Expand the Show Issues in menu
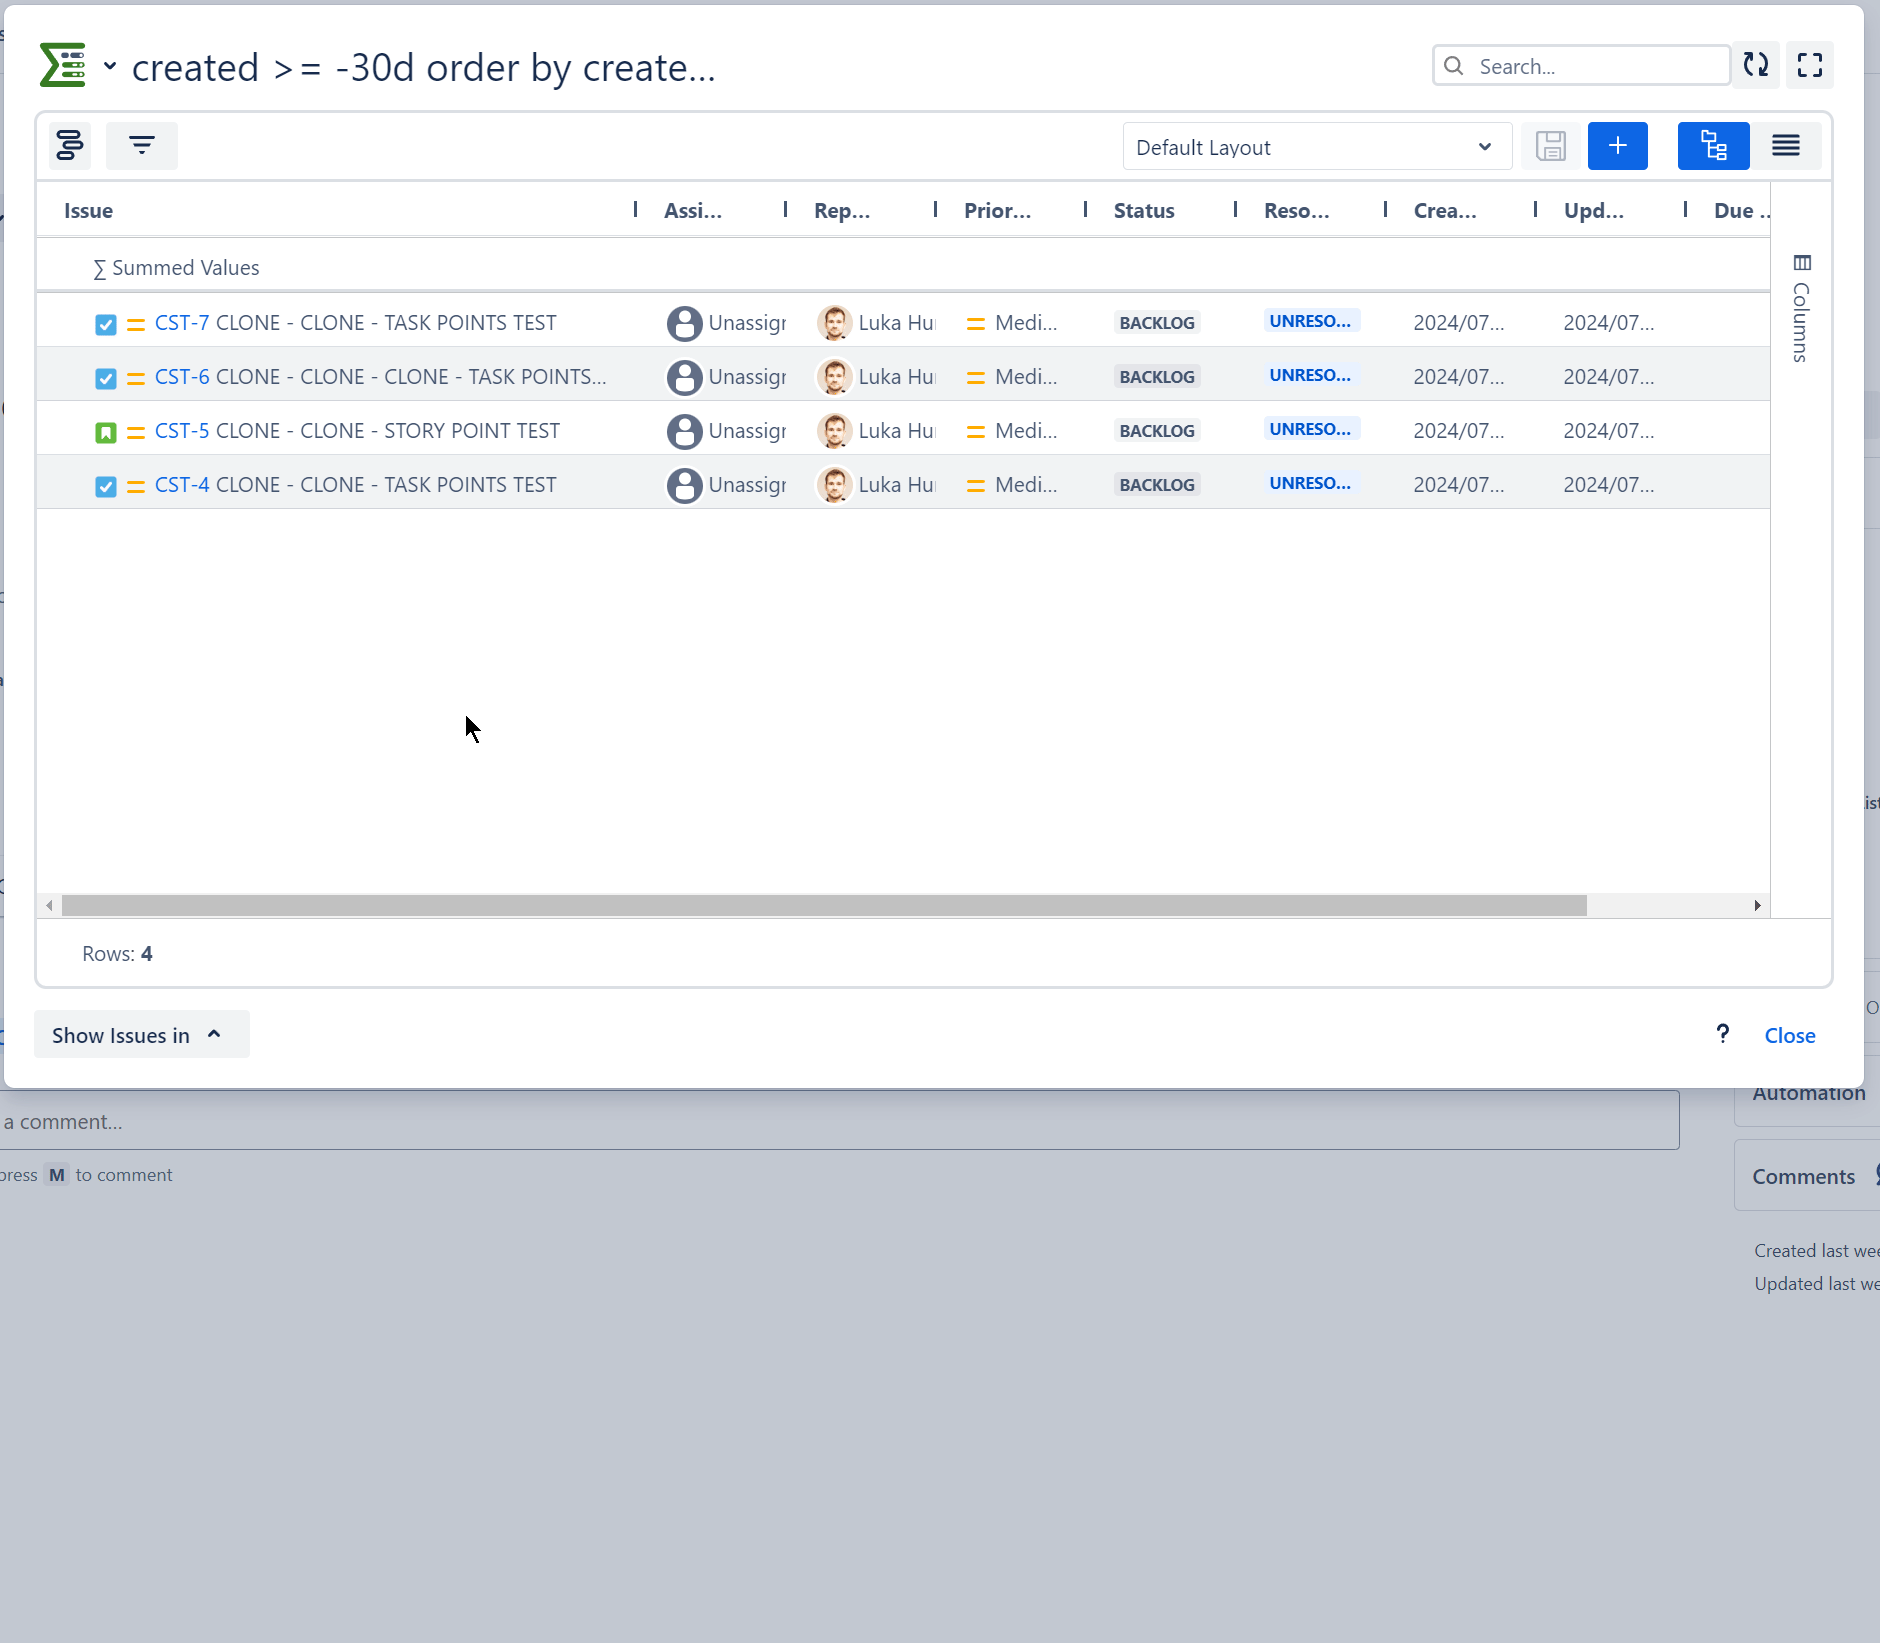The height and width of the screenshot is (1643, 1880). 141,1035
